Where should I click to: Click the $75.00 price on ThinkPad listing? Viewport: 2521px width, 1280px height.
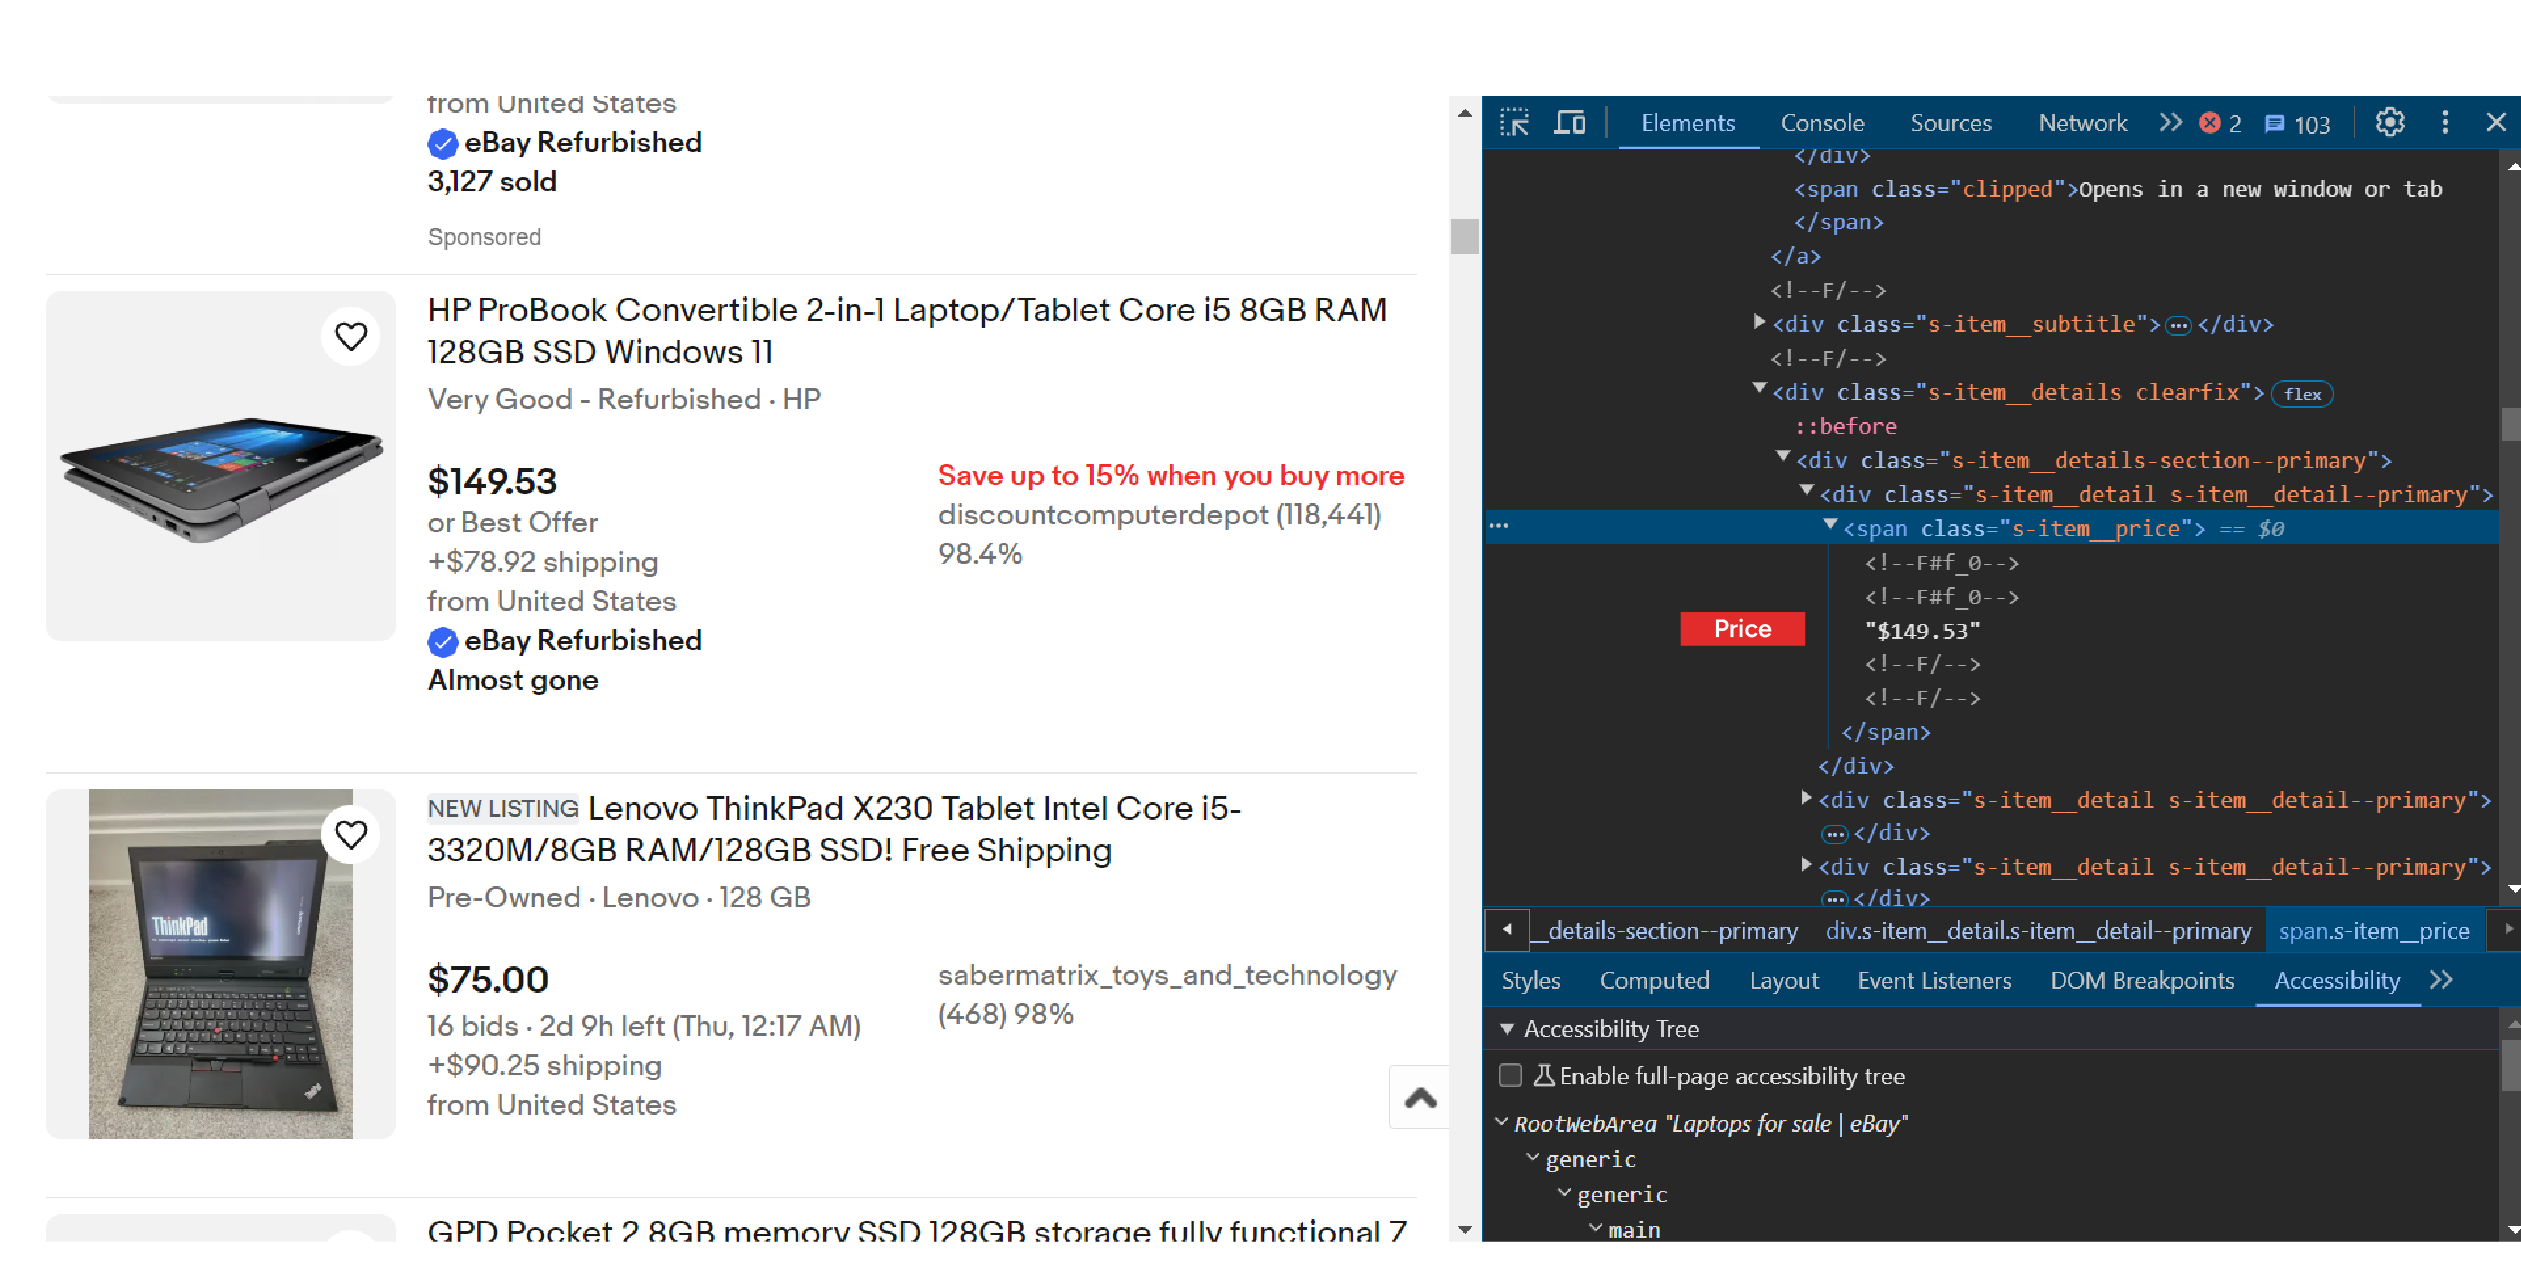[x=488, y=979]
